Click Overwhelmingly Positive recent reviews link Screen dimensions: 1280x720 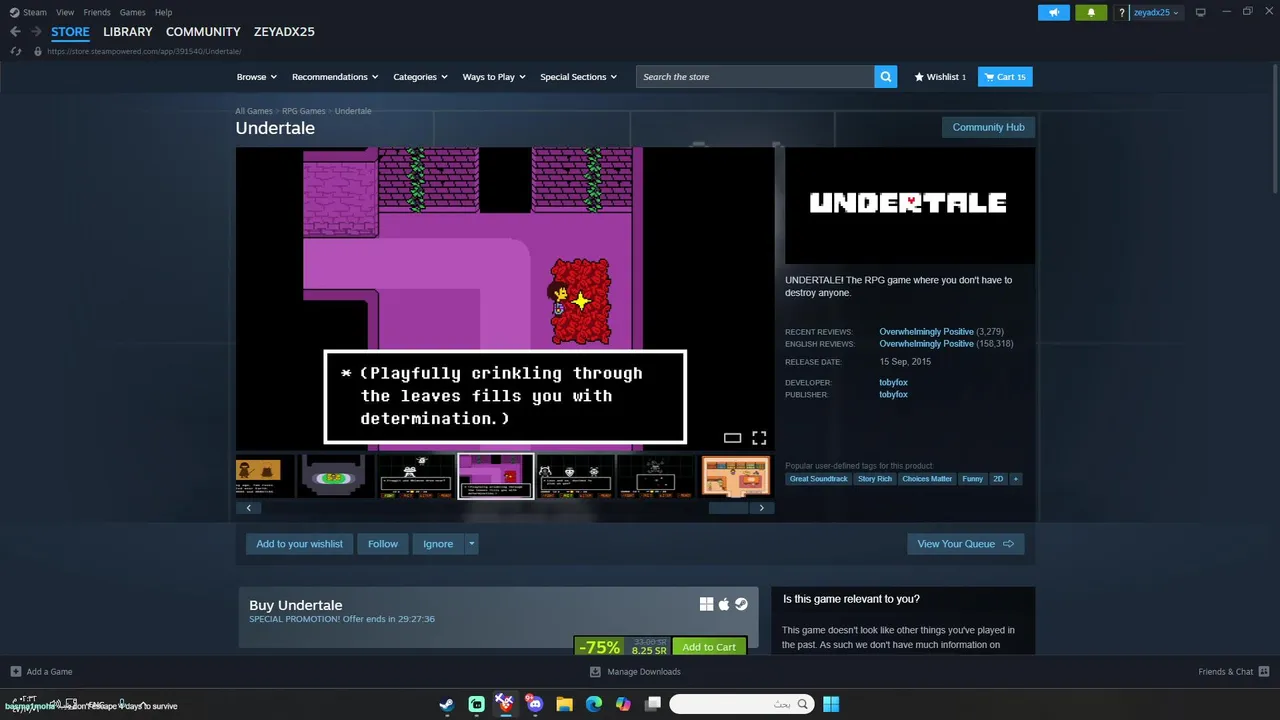(x=926, y=332)
